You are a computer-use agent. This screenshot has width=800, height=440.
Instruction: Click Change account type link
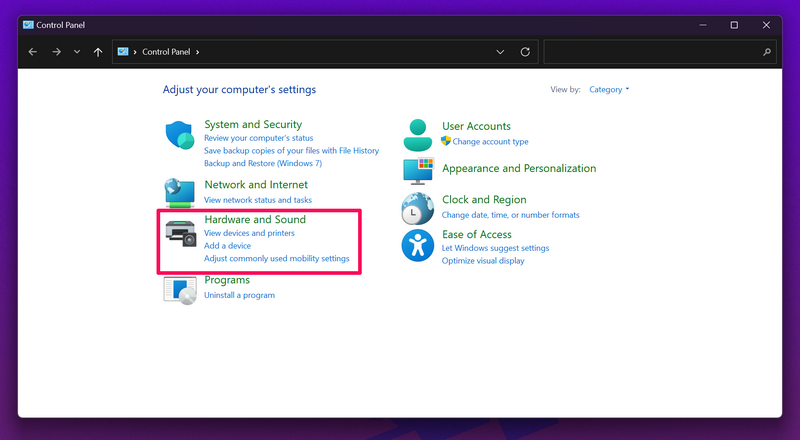click(490, 142)
